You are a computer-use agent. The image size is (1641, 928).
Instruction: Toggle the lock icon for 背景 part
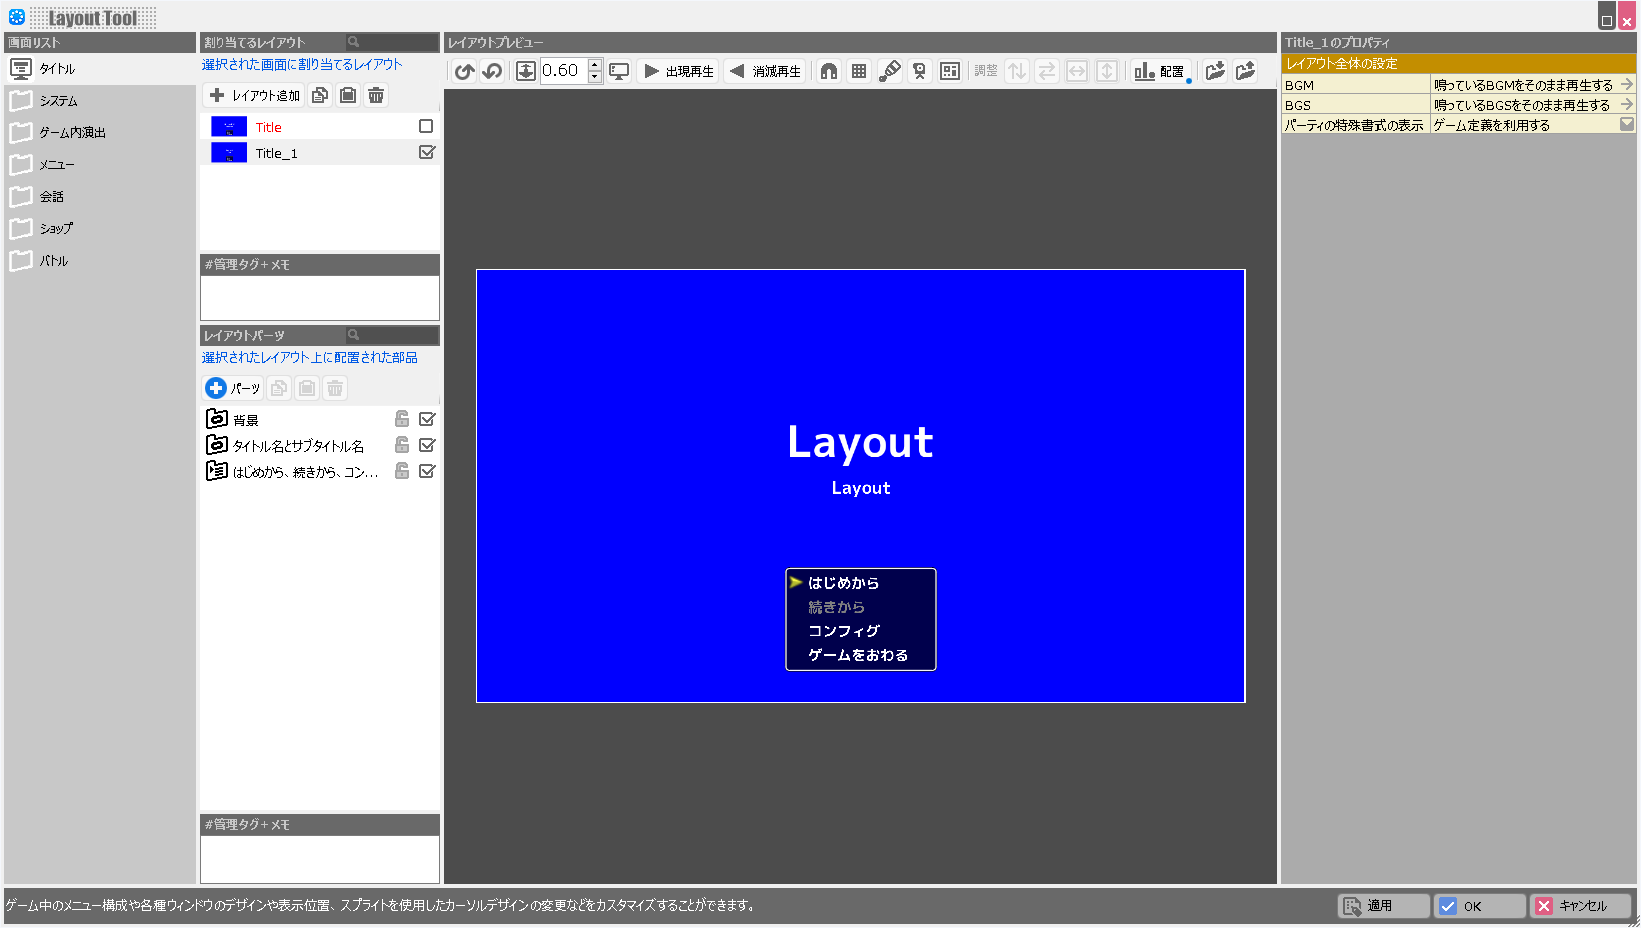click(x=402, y=419)
